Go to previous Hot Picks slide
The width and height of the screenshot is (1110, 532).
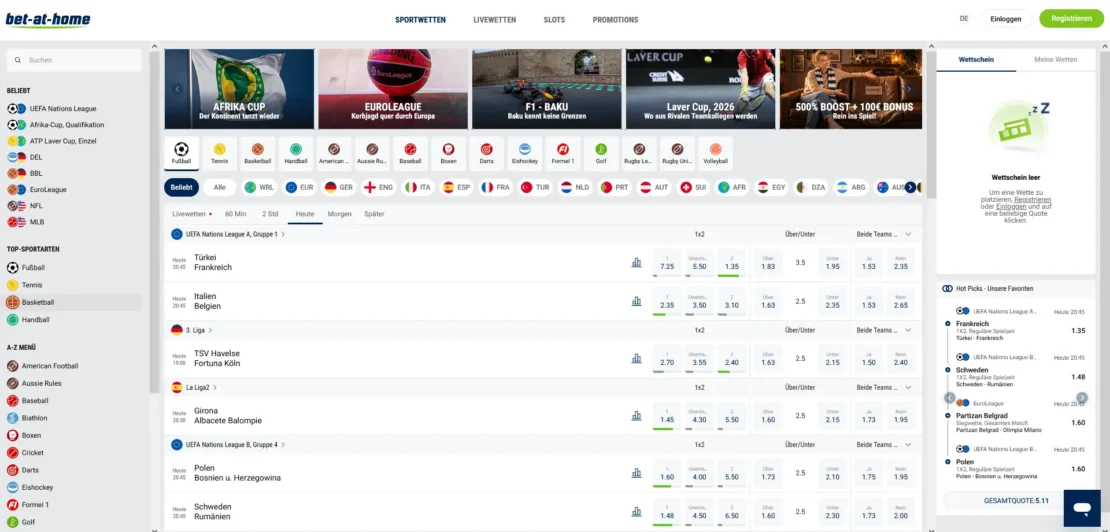click(950, 398)
